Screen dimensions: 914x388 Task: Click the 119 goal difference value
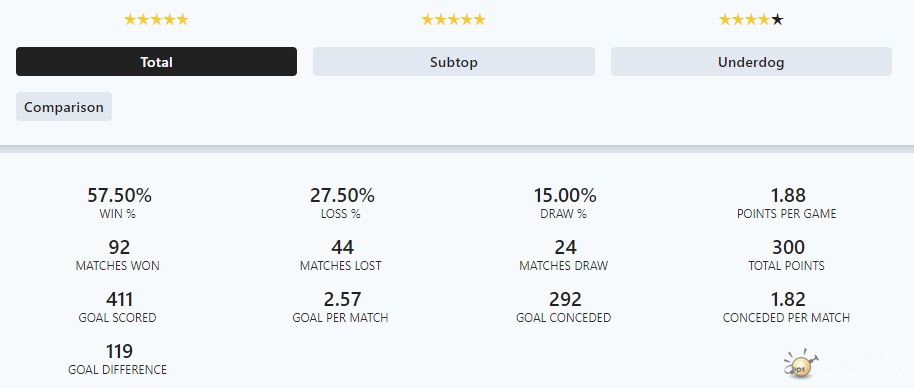click(x=119, y=351)
